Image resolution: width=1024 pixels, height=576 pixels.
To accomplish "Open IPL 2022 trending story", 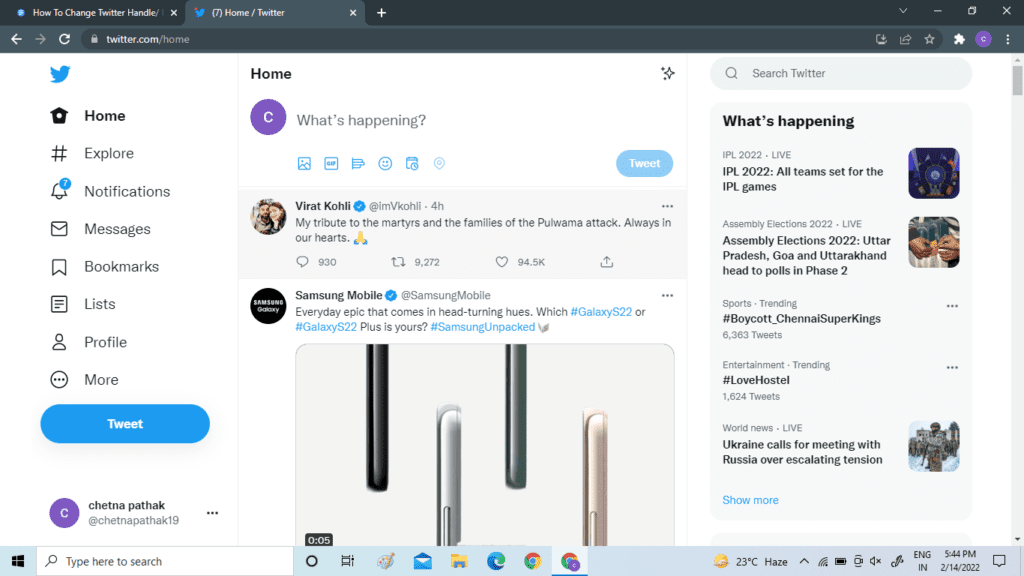I will click(x=803, y=179).
